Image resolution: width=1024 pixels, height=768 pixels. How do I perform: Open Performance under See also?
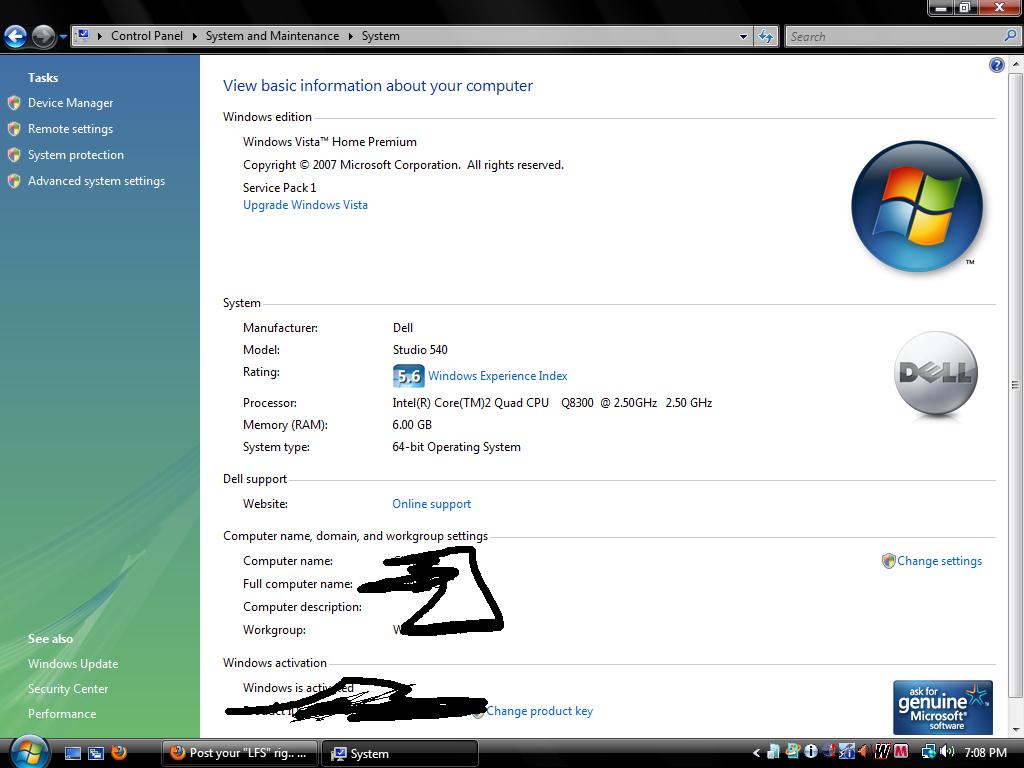click(x=62, y=714)
